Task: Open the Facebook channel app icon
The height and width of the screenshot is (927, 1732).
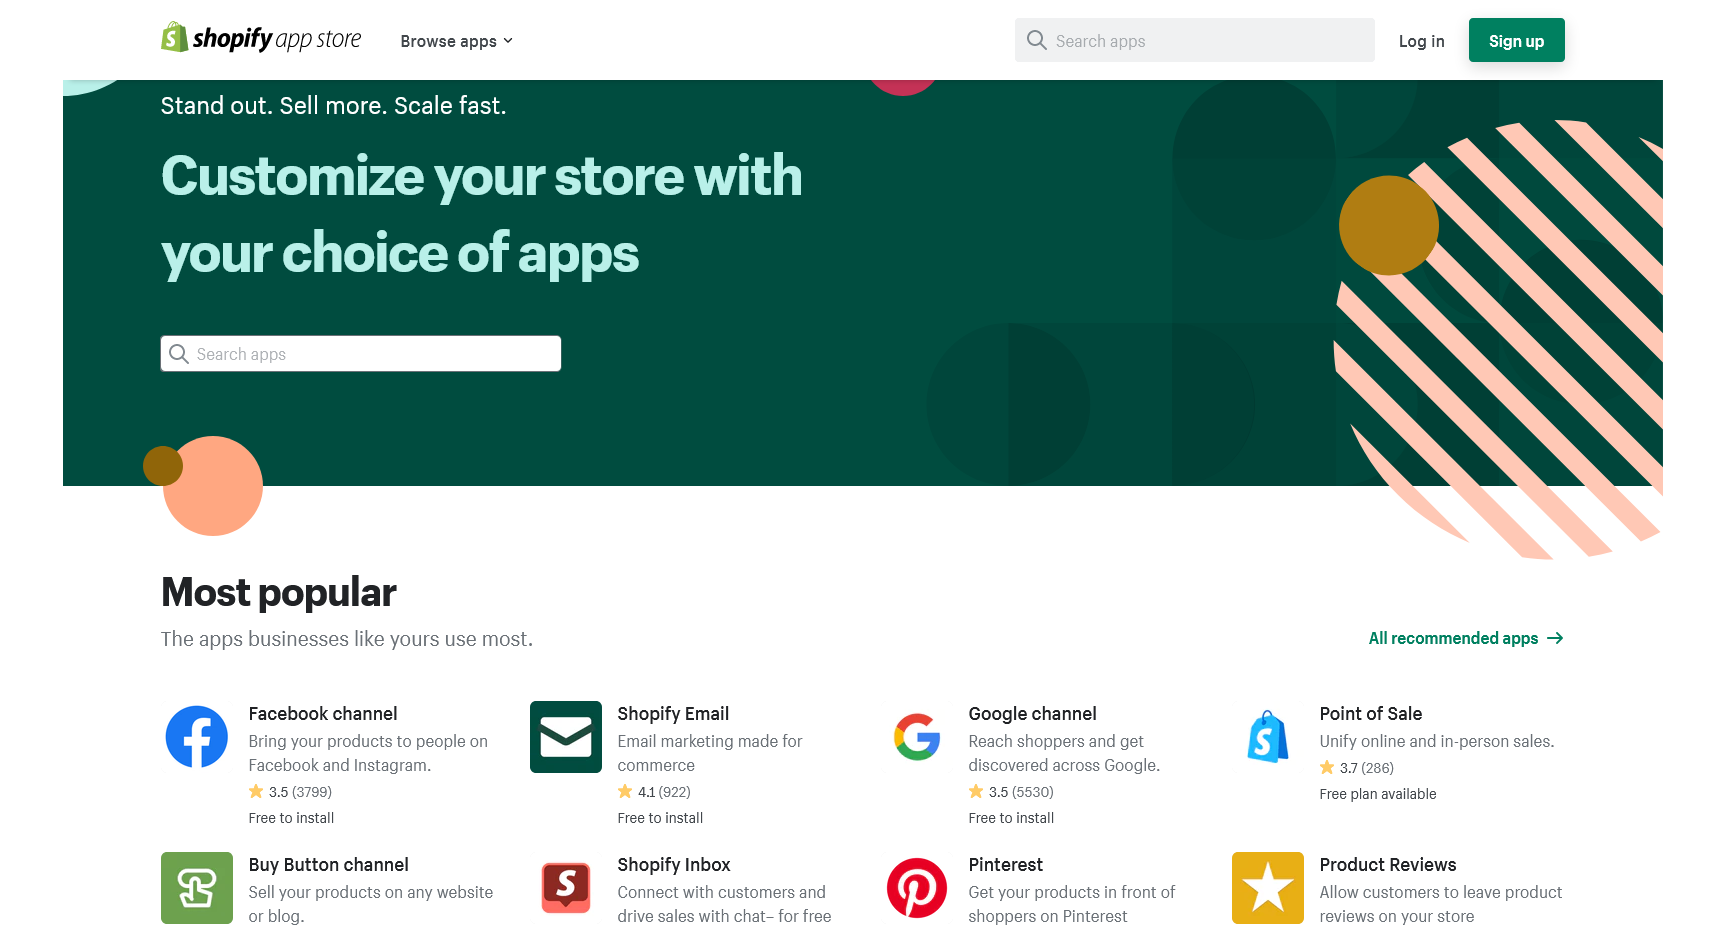Action: tap(196, 737)
